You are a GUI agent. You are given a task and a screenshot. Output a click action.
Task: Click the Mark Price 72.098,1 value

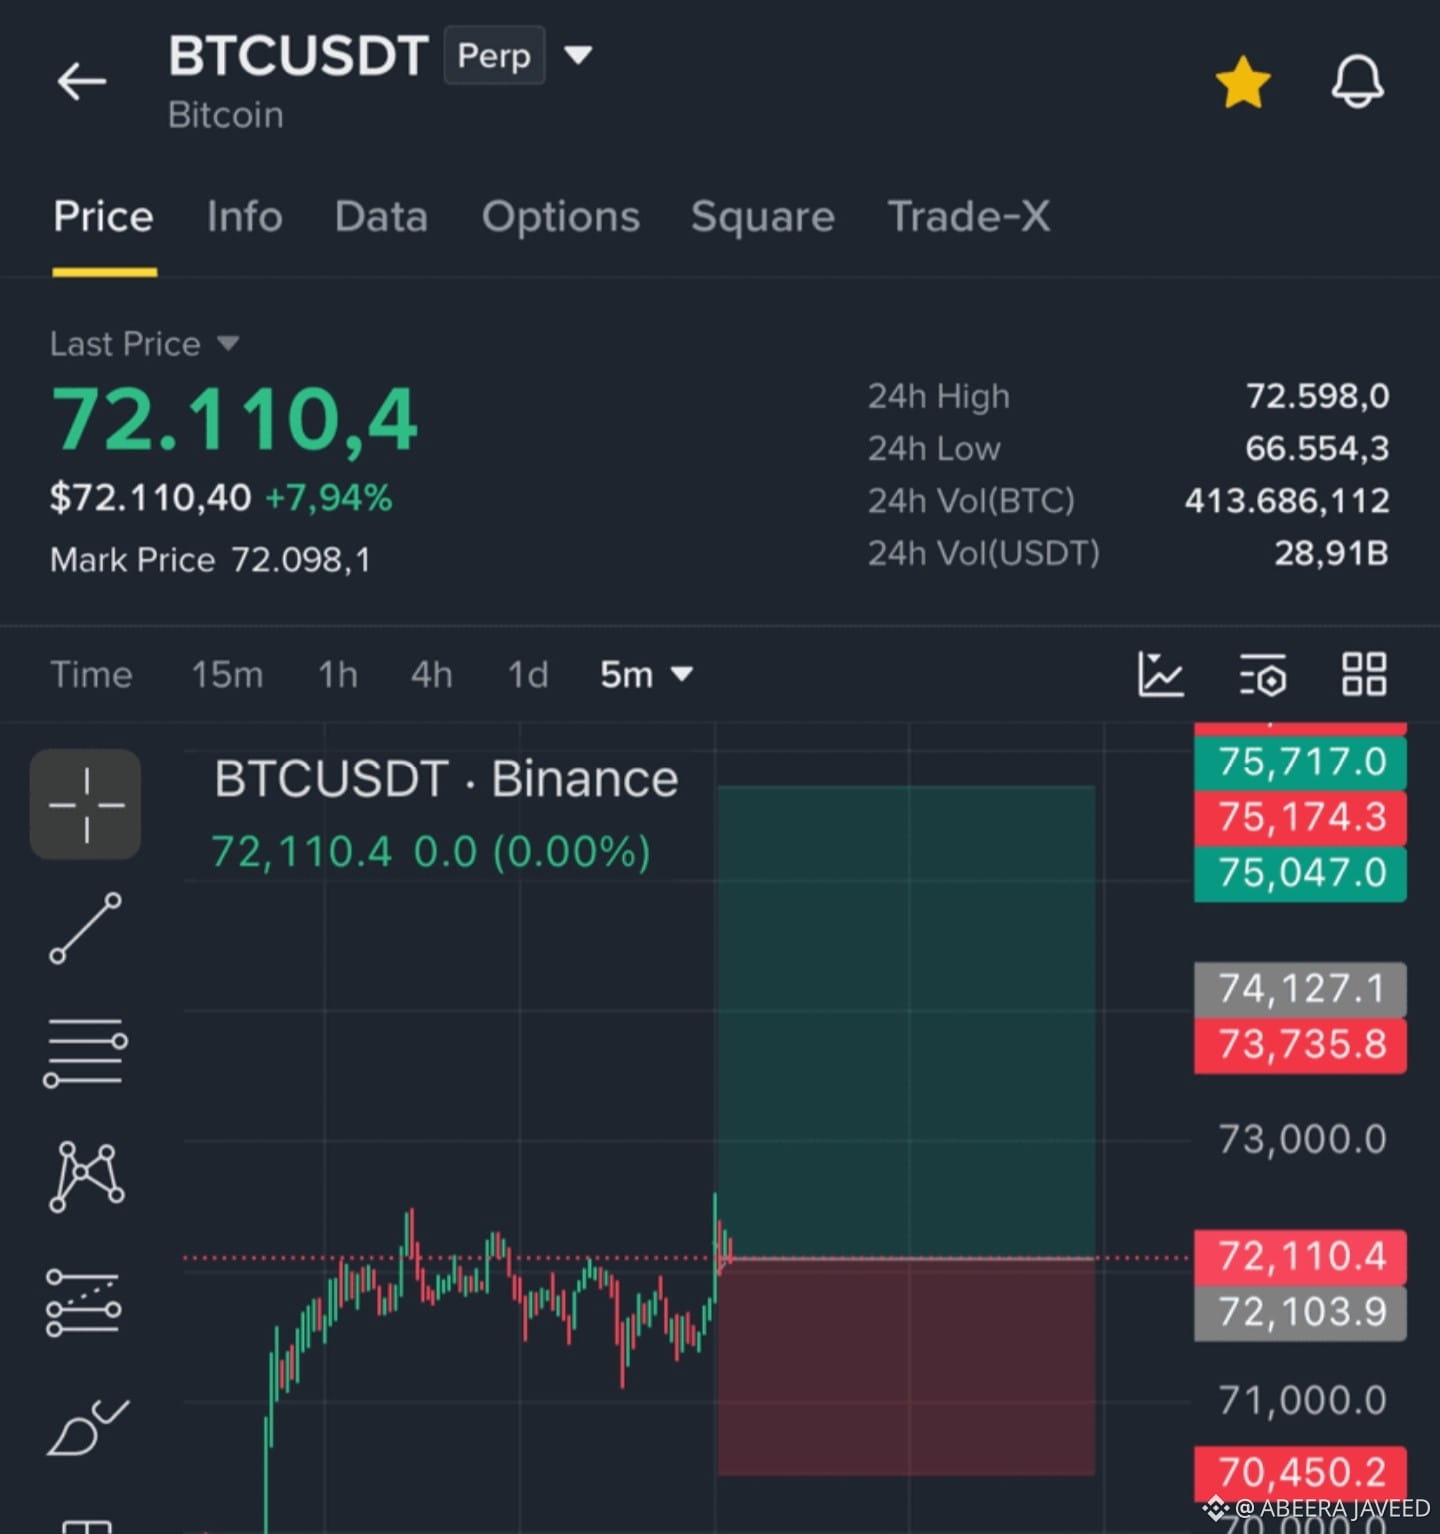(x=301, y=560)
